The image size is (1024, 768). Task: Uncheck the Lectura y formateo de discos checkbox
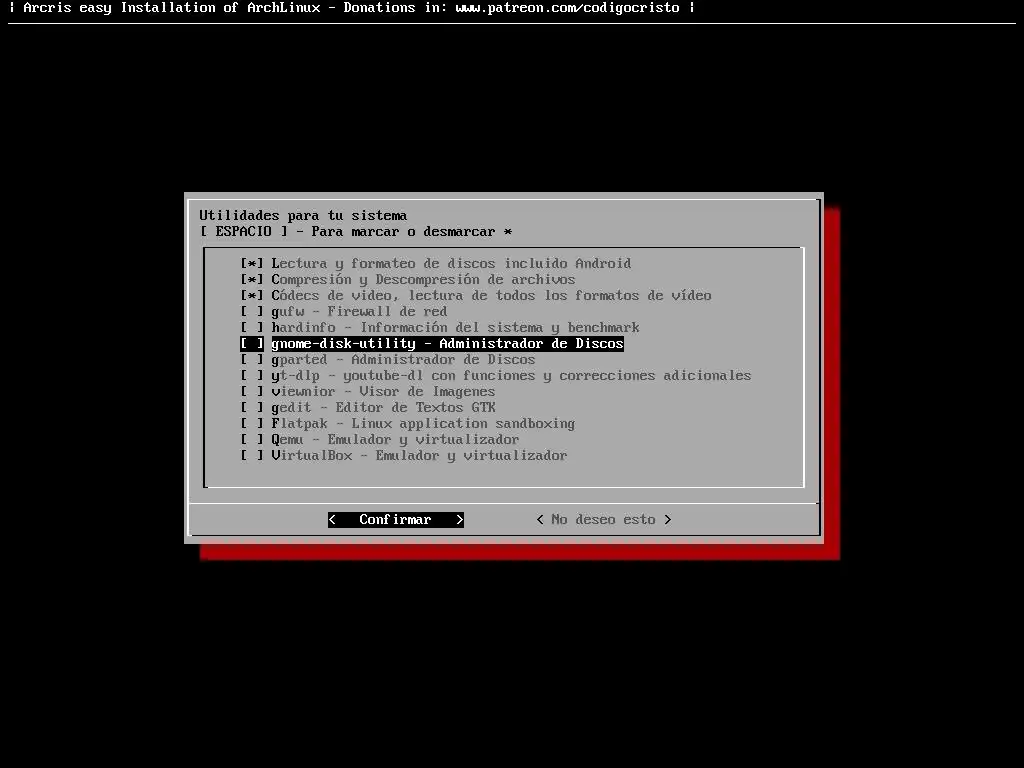click(252, 263)
